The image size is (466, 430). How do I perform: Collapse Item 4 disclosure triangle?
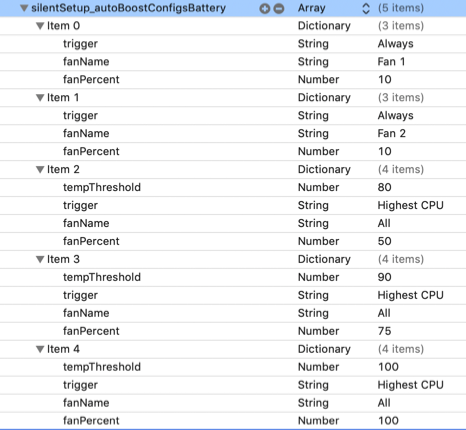click(40, 349)
